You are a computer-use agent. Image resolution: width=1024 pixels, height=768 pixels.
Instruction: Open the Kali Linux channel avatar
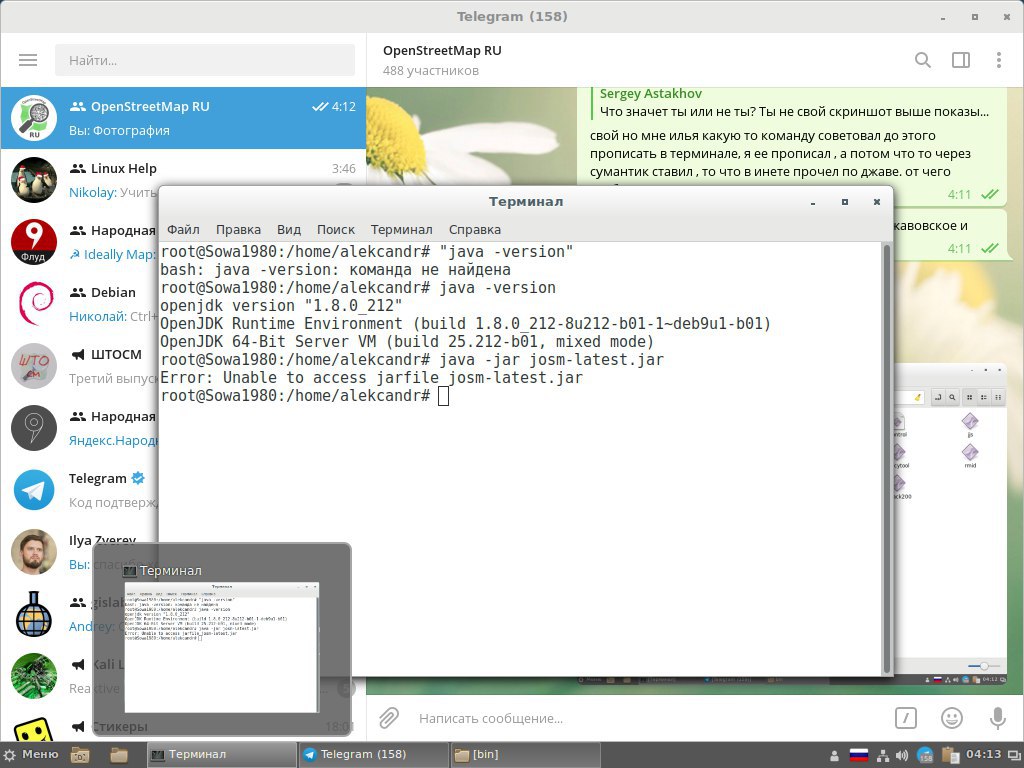click(x=34, y=677)
